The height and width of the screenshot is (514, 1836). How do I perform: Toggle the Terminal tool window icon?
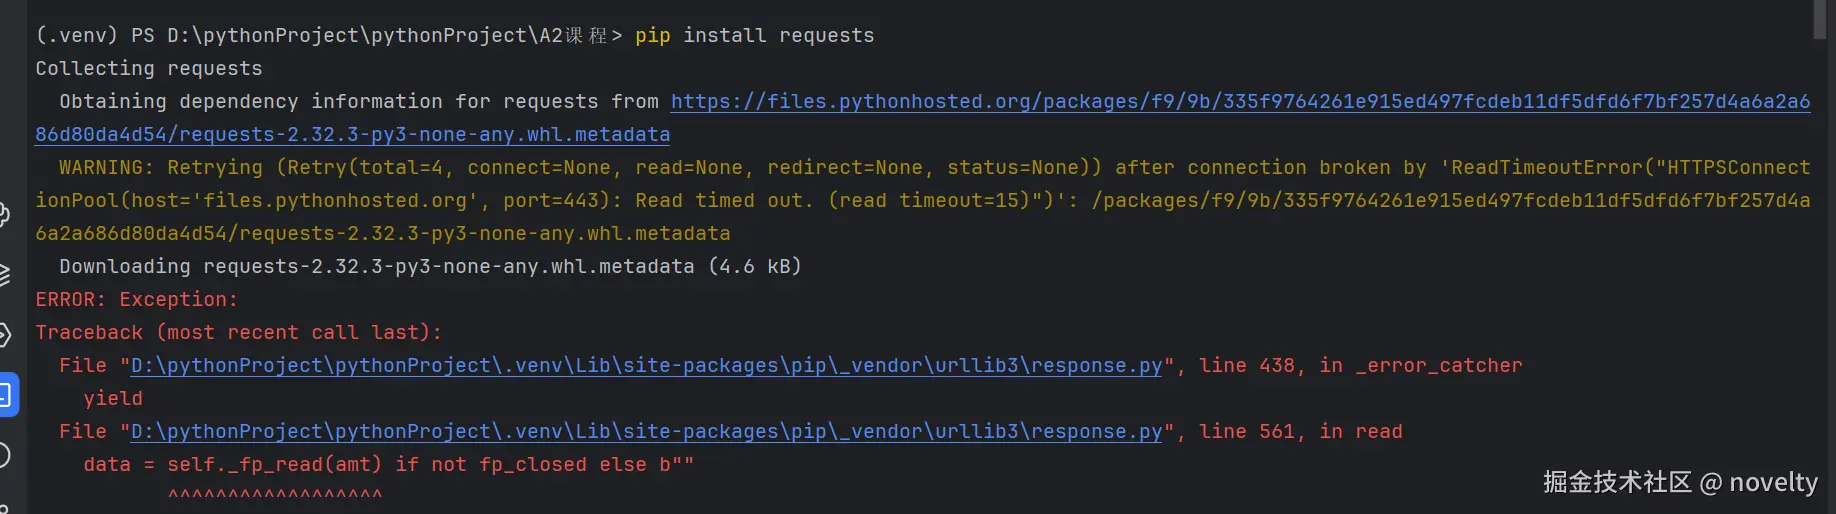point(5,395)
